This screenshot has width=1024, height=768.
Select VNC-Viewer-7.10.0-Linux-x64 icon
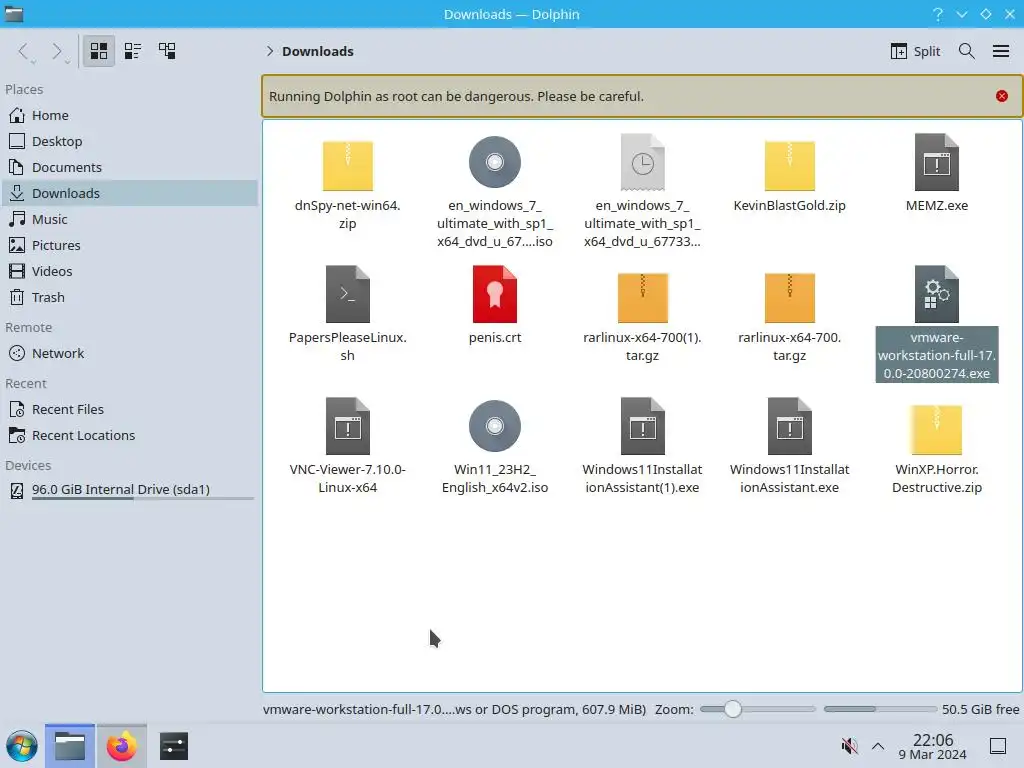[347, 426]
